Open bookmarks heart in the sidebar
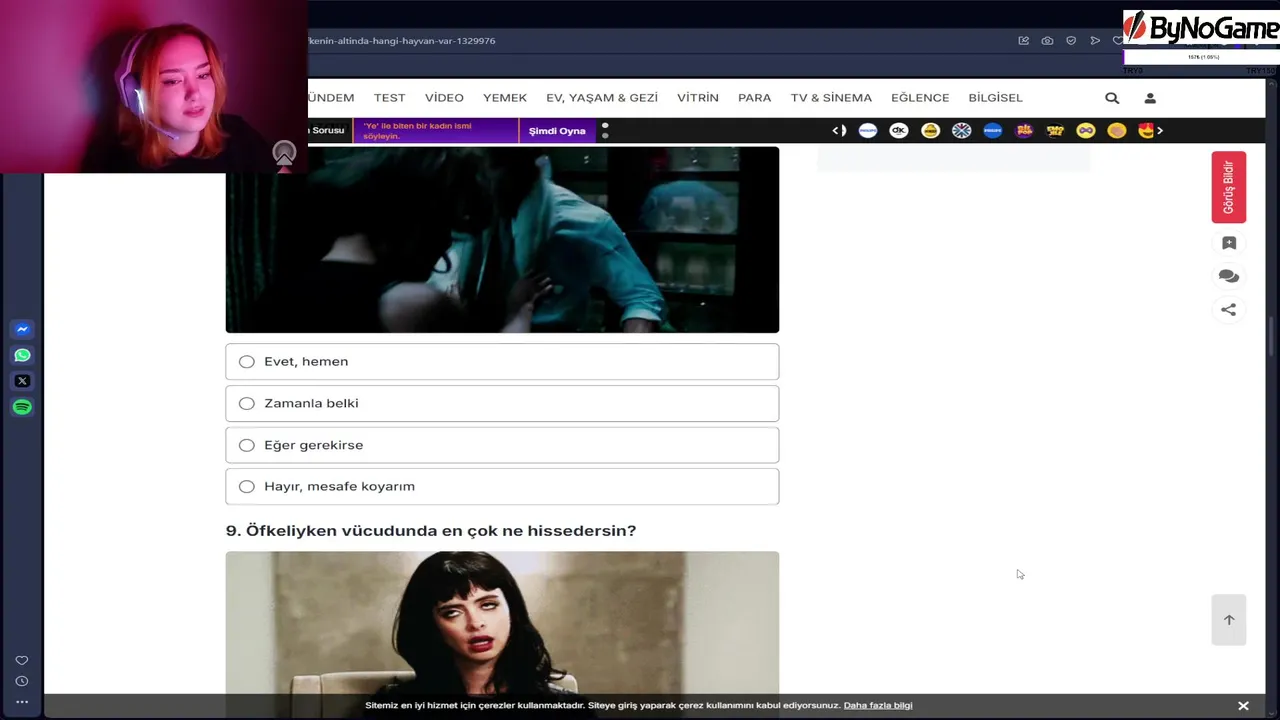The width and height of the screenshot is (1280, 720). coord(22,660)
